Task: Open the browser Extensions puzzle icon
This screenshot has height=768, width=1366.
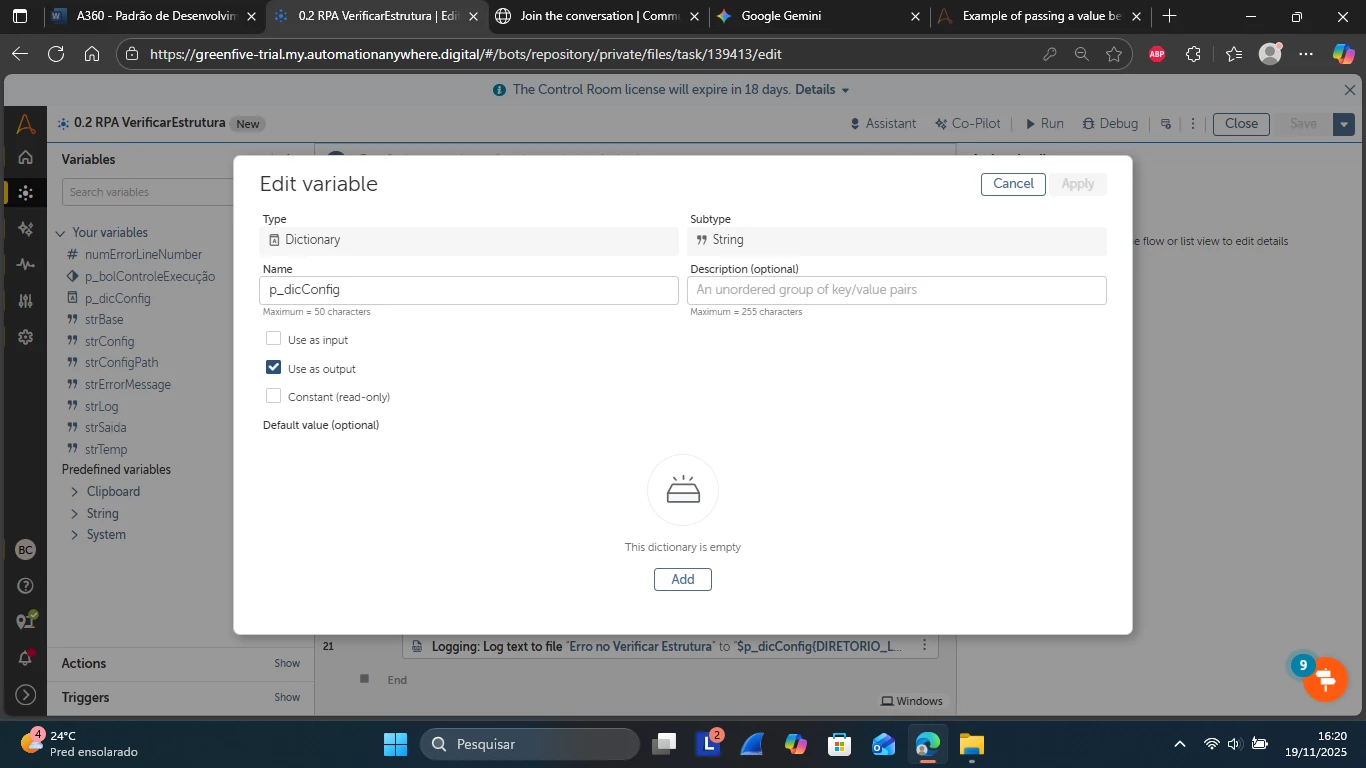Action: [1194, 54]
